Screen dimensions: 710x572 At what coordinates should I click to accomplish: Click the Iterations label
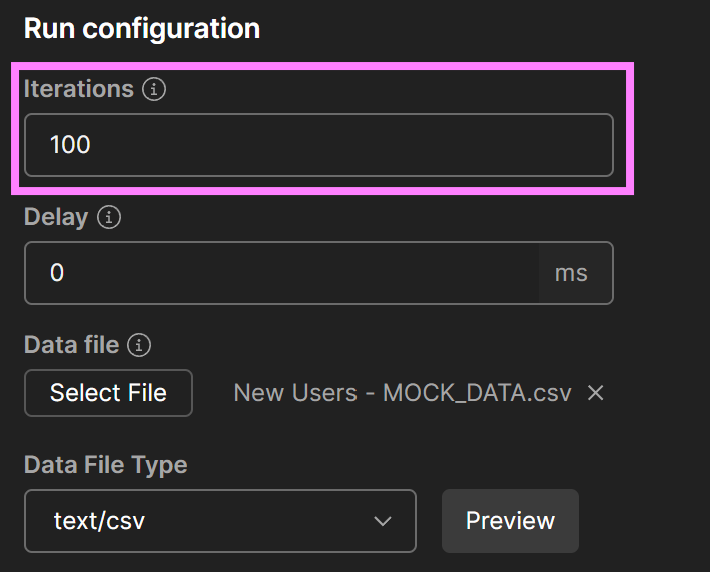tap(79, 88)
